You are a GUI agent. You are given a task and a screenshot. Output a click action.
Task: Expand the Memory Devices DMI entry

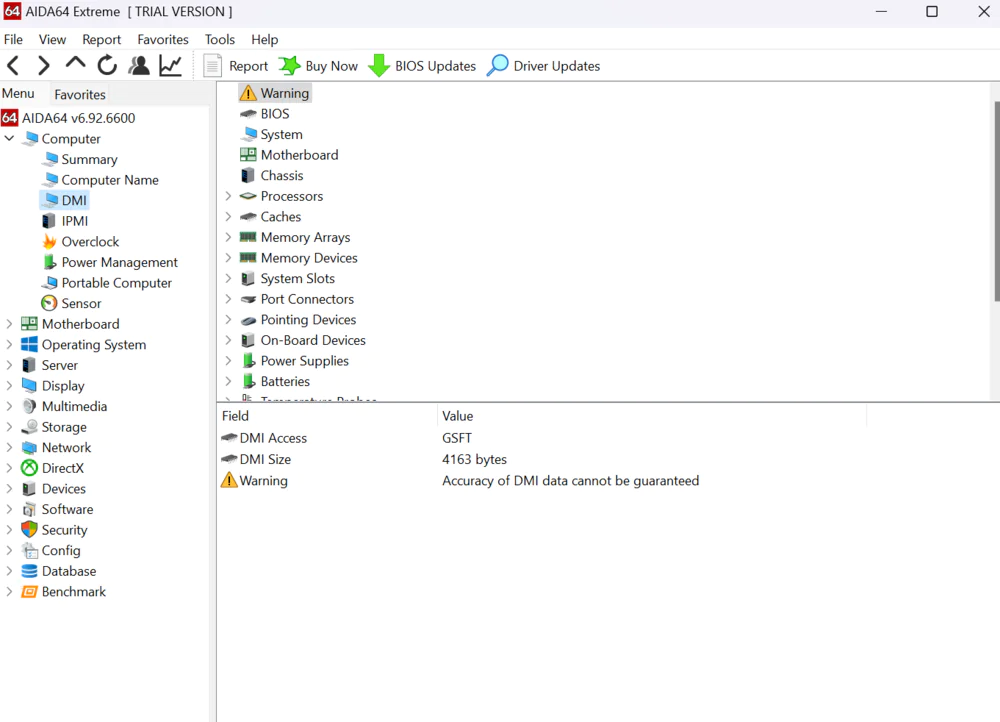[228, 258]
